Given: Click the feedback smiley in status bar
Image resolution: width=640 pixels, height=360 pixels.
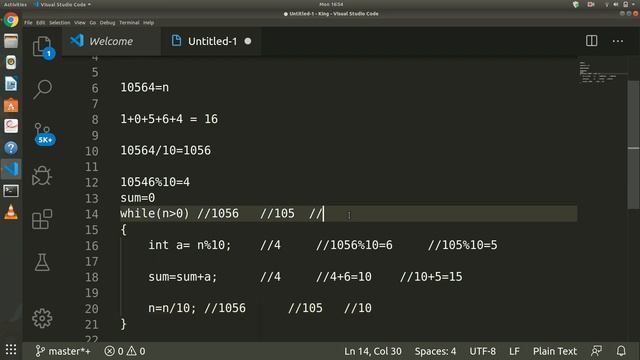Looking at the screenshot, I should tap(596, 351).
